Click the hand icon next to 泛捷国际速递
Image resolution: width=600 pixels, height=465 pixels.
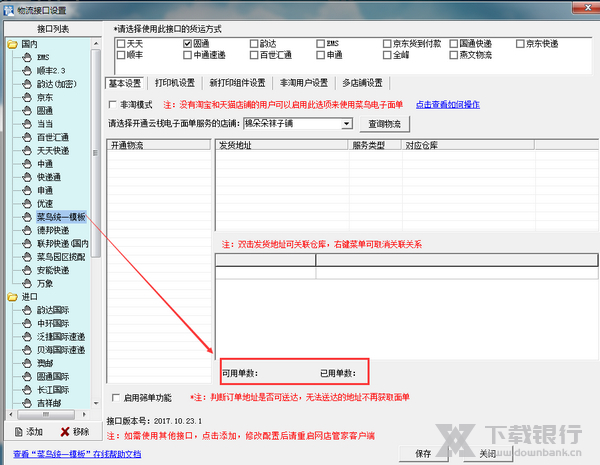pyautogui.click(x=26, y=336)
